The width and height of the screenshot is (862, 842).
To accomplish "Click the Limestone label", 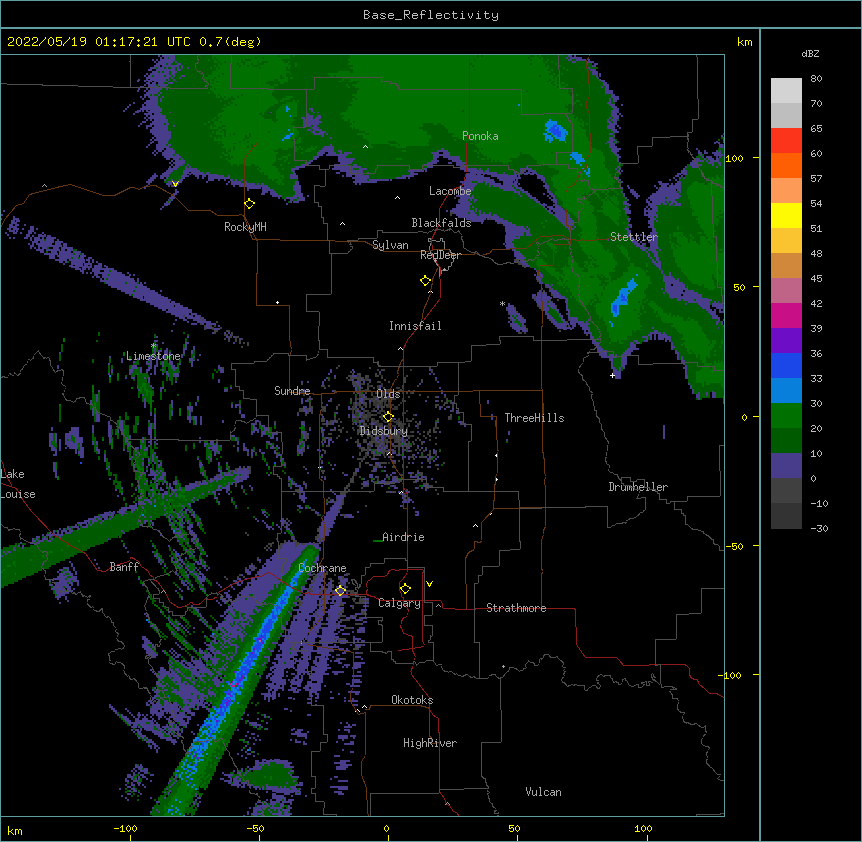I will 153,356.
